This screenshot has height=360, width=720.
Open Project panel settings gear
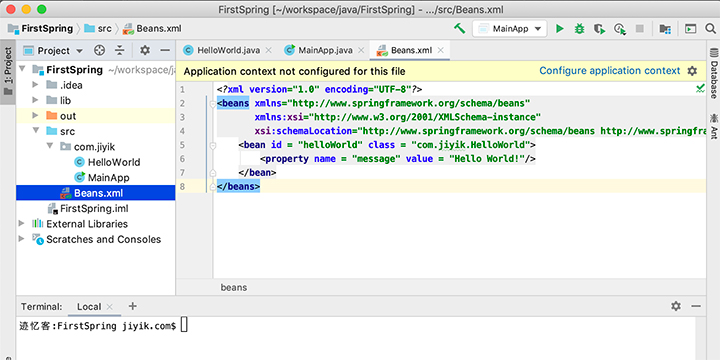pyautogui.click(x=145, y=51)
